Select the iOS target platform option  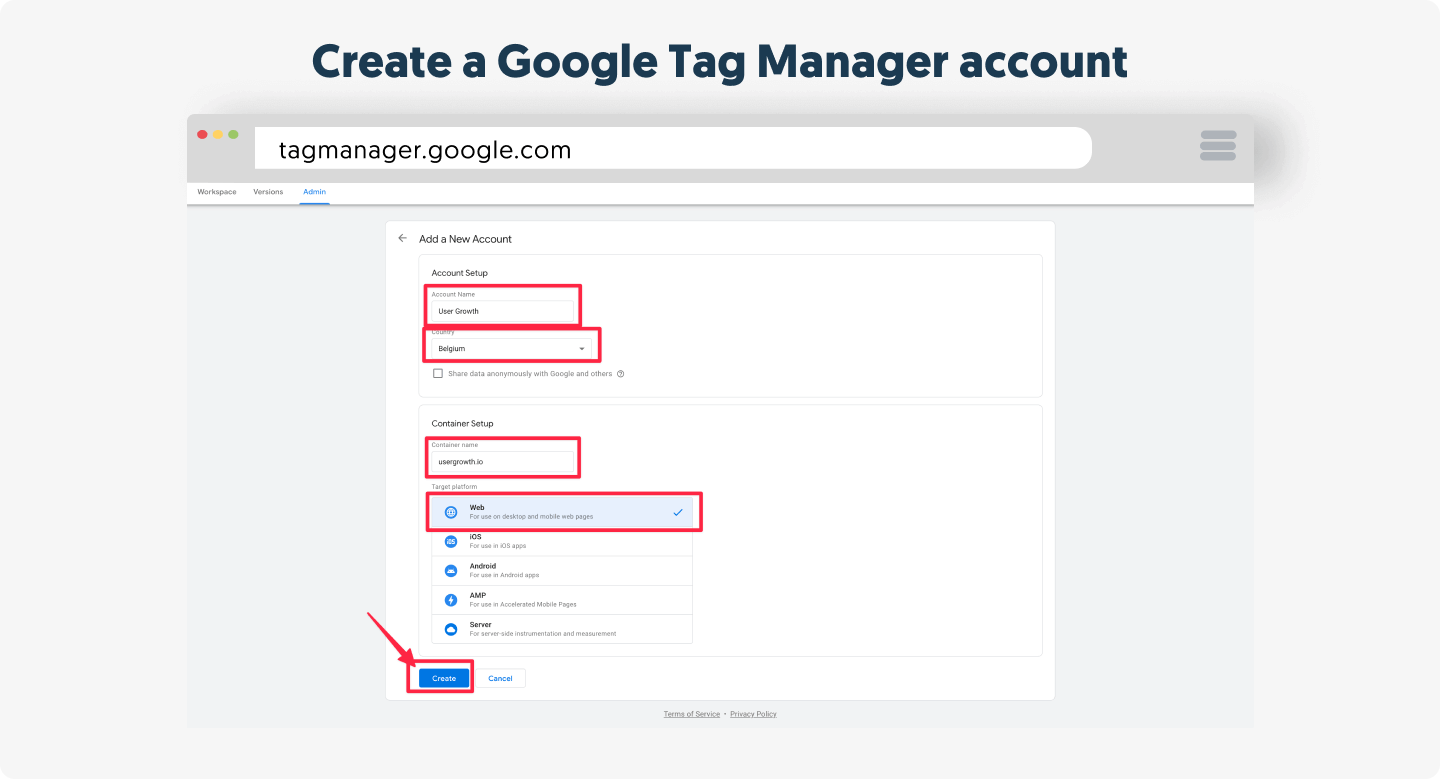[x=561, y=541]
